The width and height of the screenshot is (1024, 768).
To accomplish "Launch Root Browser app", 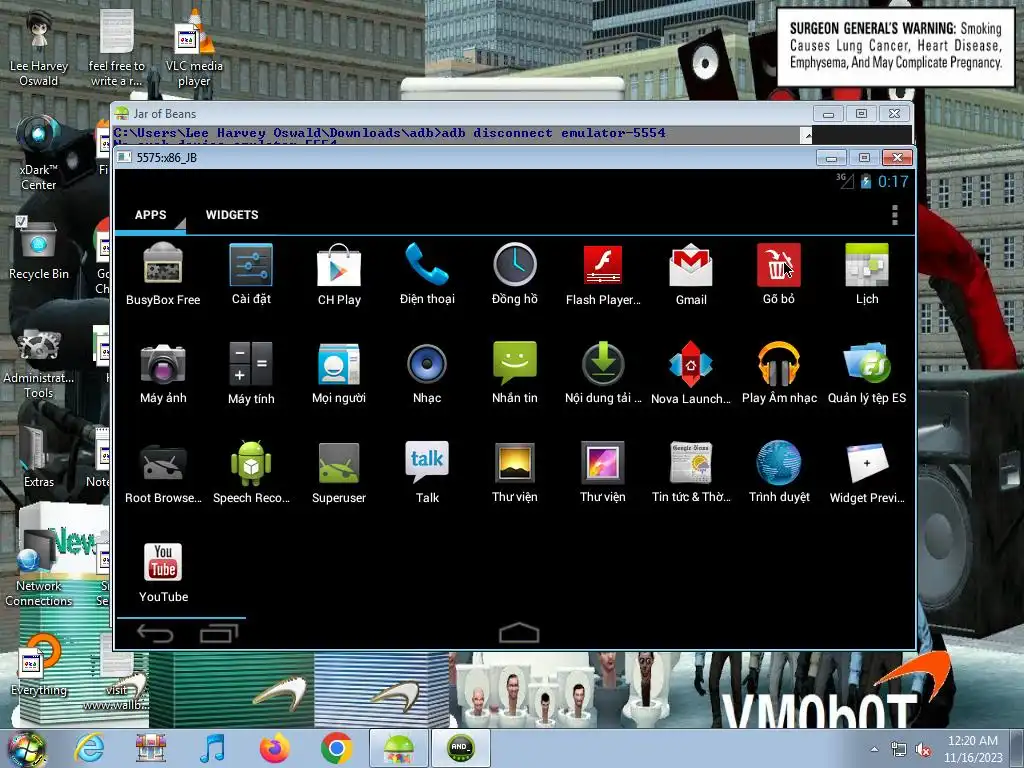I will (x=163, y=473).
